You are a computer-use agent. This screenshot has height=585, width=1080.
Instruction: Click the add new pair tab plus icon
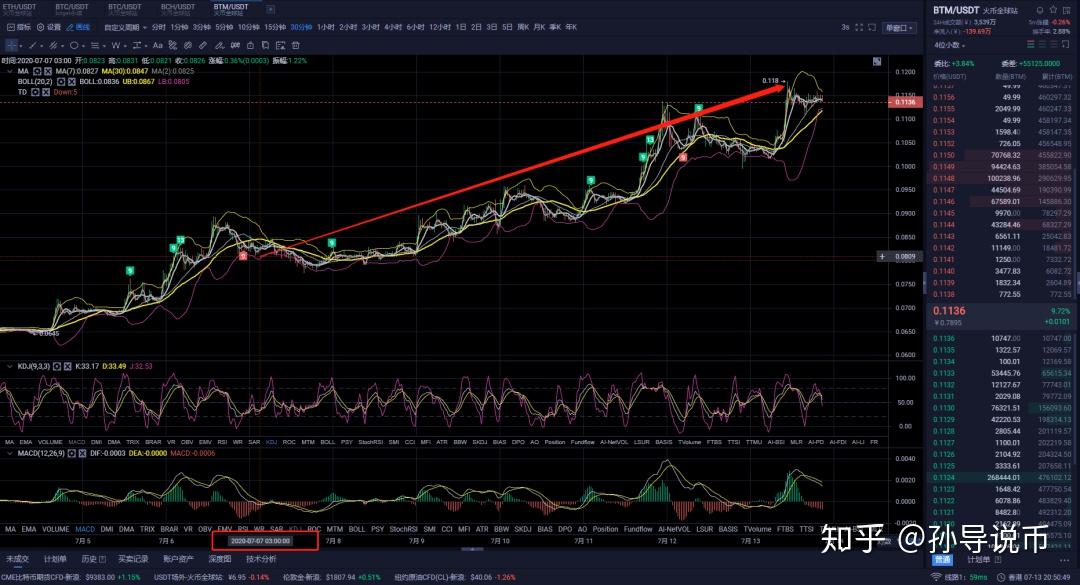pos(271,9)
